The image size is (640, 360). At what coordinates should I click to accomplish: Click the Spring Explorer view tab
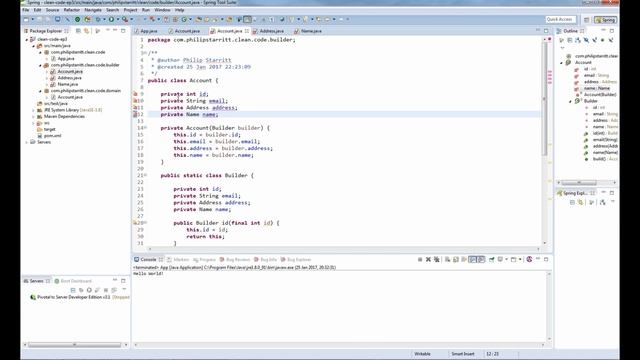pyautogui.click(x=576, y=193)
